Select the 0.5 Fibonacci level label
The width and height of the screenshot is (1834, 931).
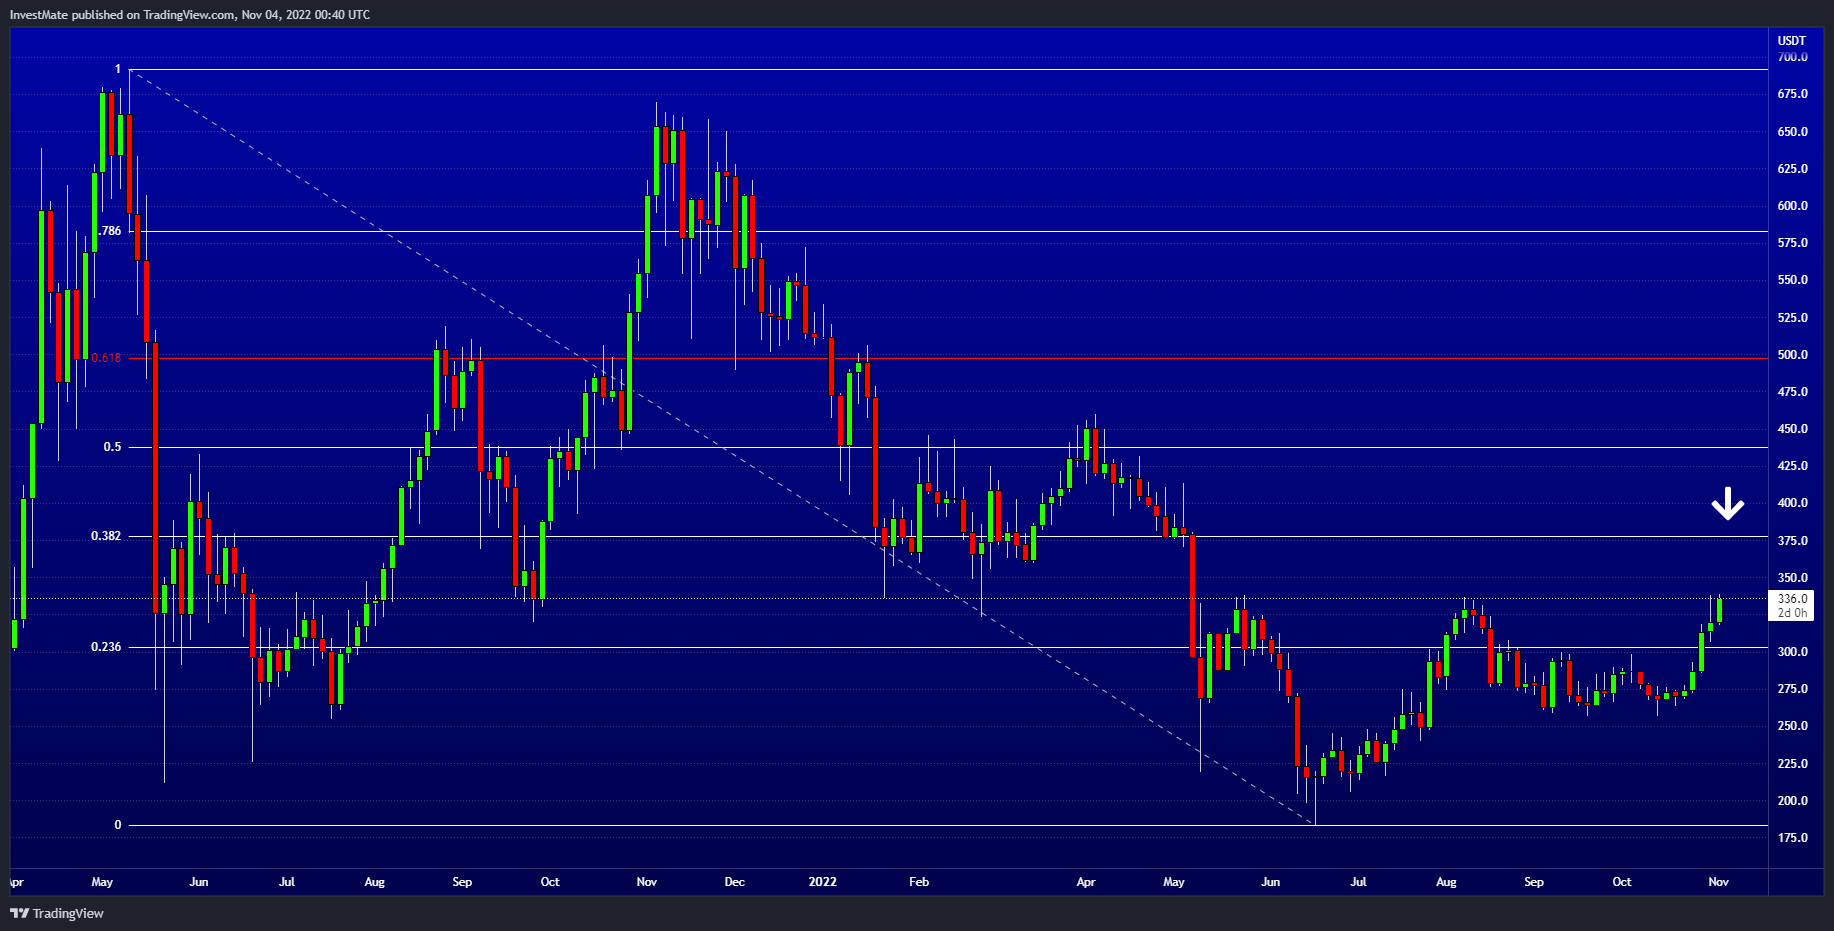[x=112, y=447]
